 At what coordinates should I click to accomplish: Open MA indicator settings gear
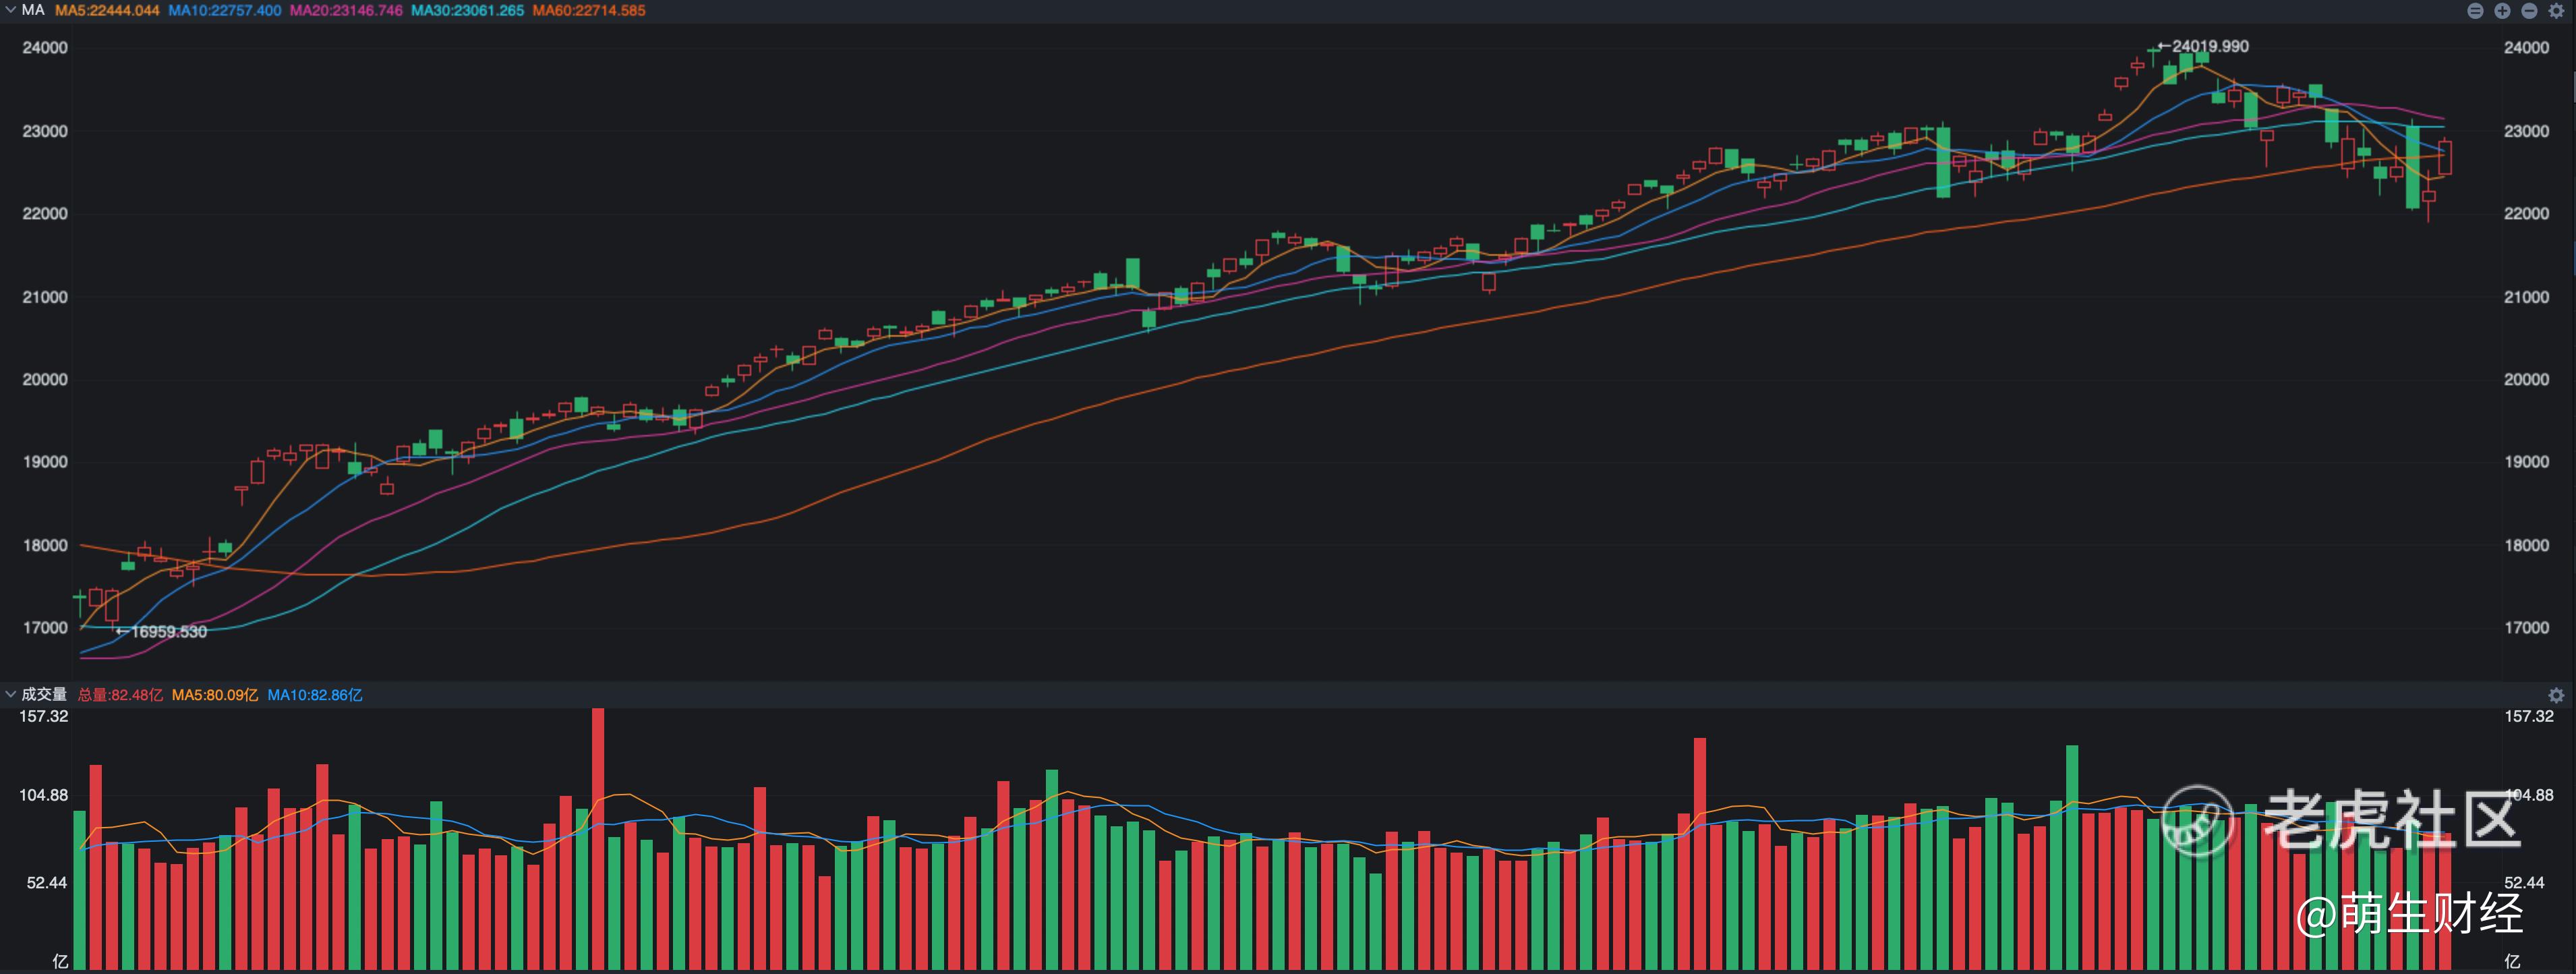(2556, 11)
